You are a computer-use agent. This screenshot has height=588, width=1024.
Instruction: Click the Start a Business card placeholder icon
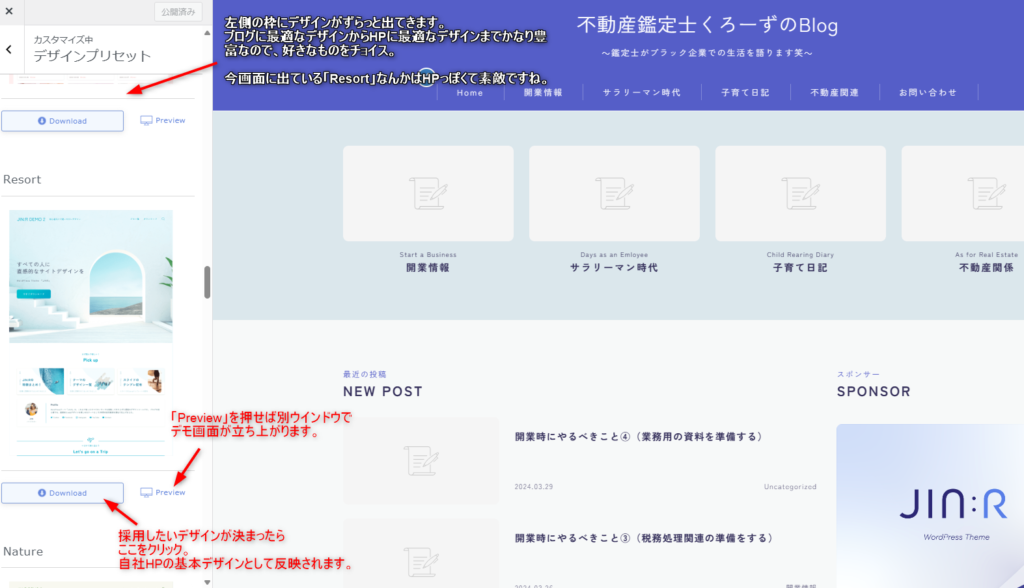(428, 193)
